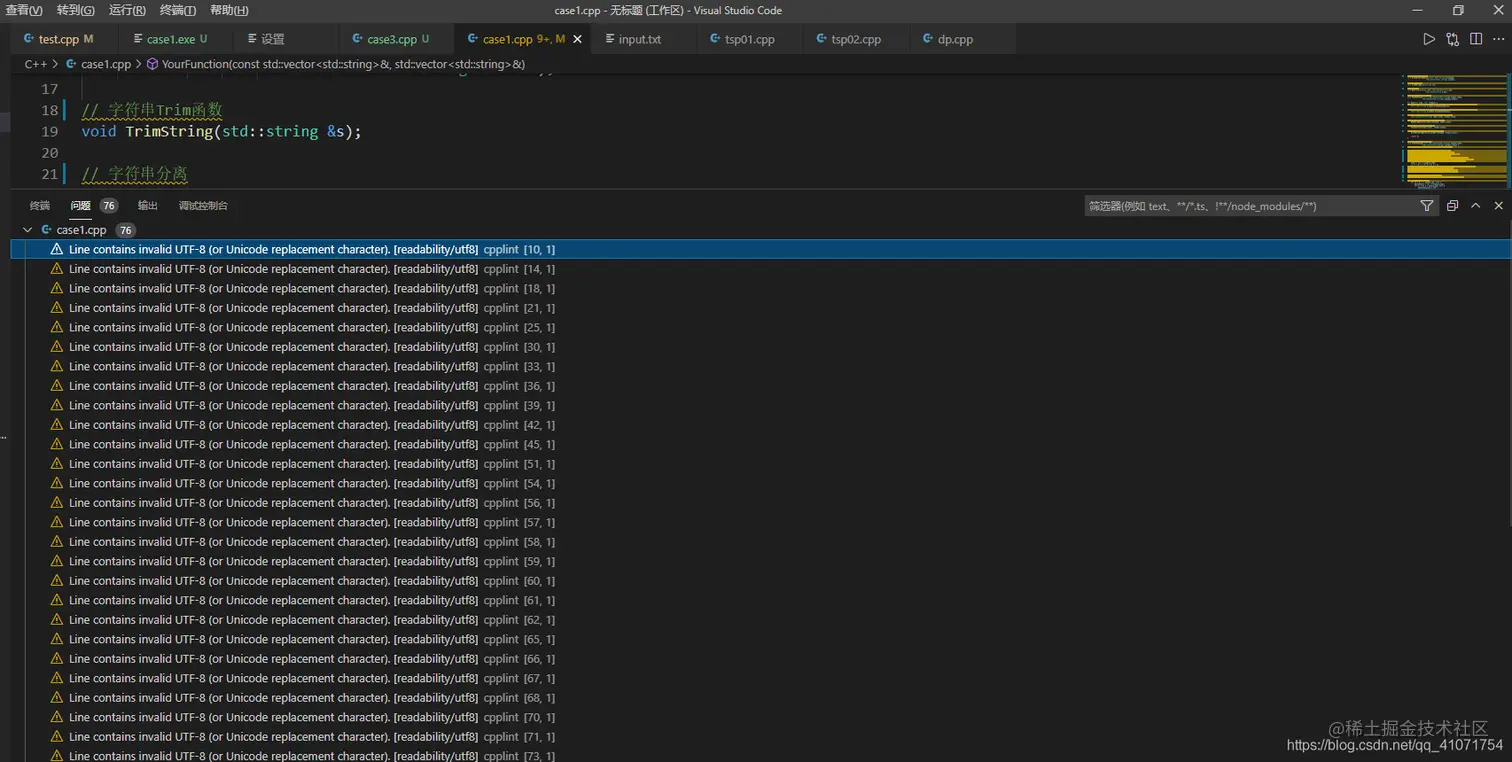Collapse case1.cpp problems group chevron
The image size is (1512, 762).
[28, 230]
